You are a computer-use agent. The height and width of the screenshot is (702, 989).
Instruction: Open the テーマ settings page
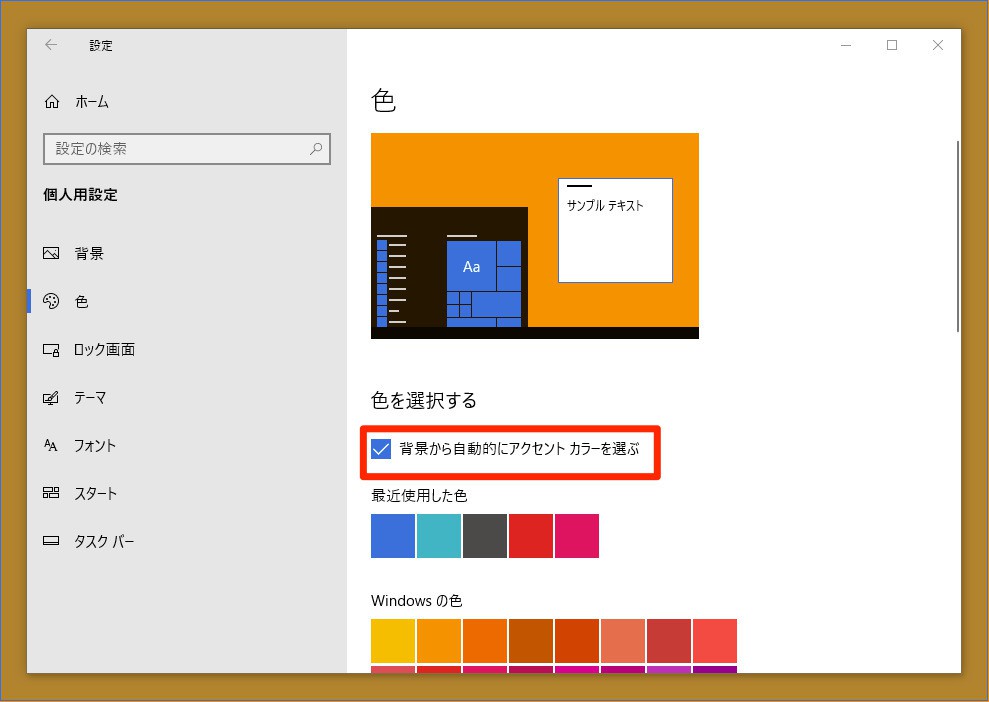tap(90, 398)
